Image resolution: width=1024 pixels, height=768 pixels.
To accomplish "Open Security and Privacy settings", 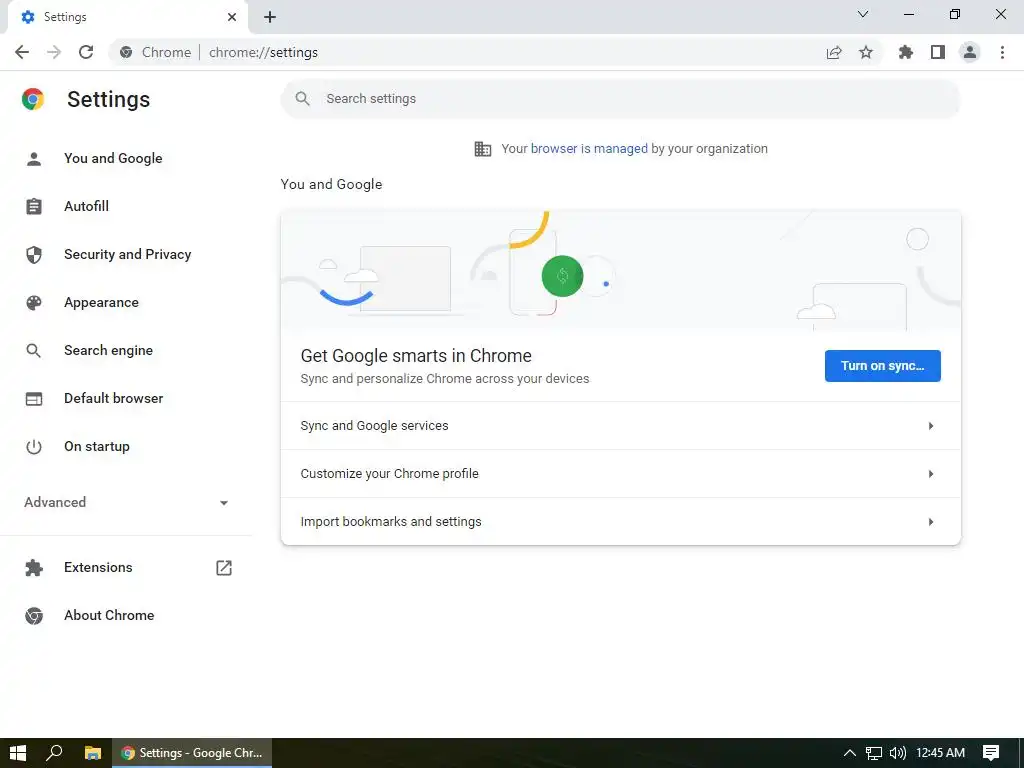I will tap(127, 255).
